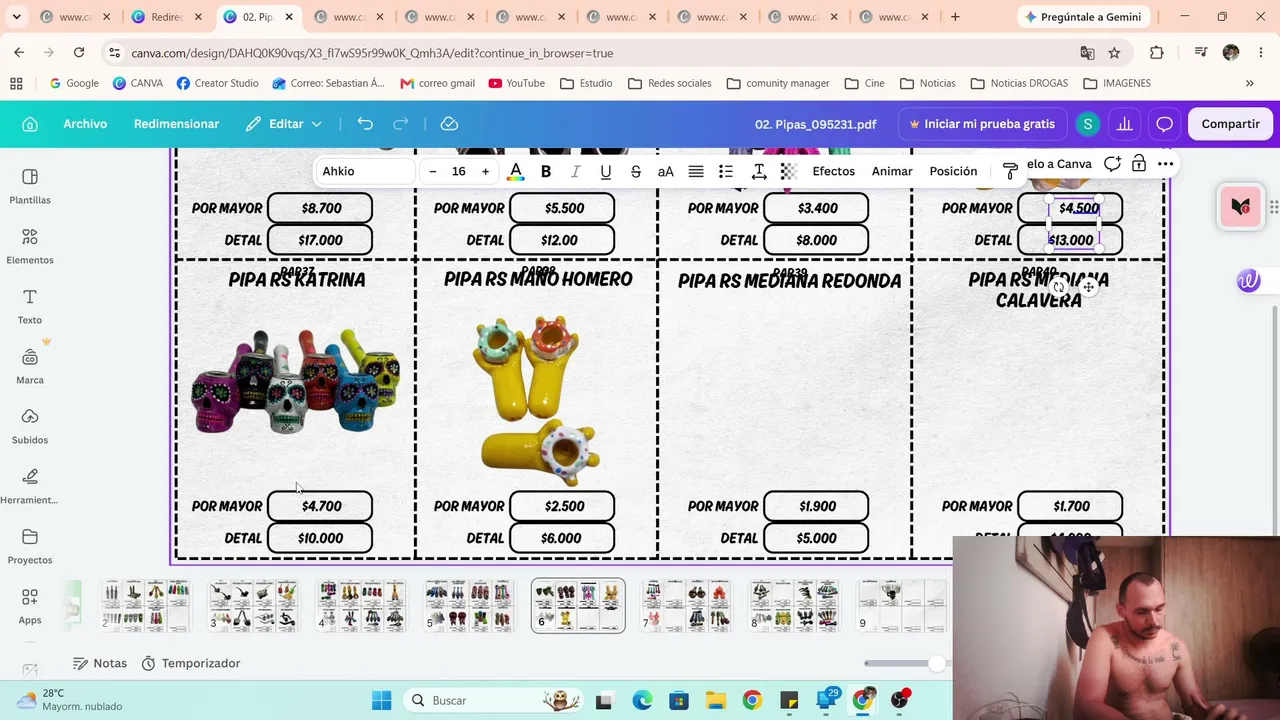Viewport: 1280px width, 720px height.
Task: Open the comments speech bubble icon
Action: (x=1164, y=124)
